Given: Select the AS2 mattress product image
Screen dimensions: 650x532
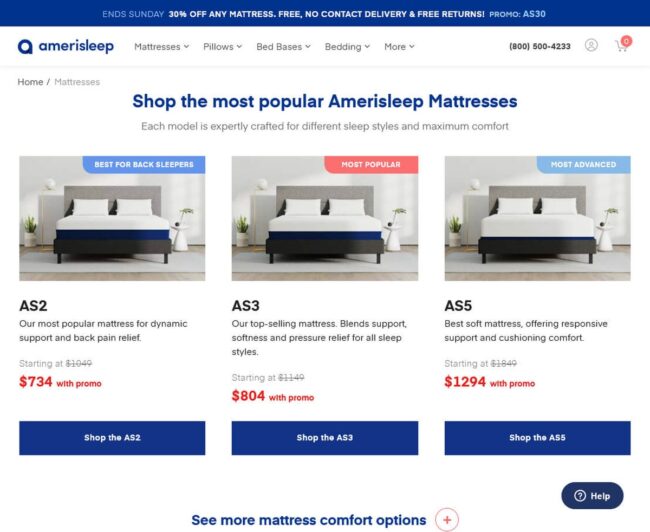Looking at the screenshot, I should coord(112,218).
